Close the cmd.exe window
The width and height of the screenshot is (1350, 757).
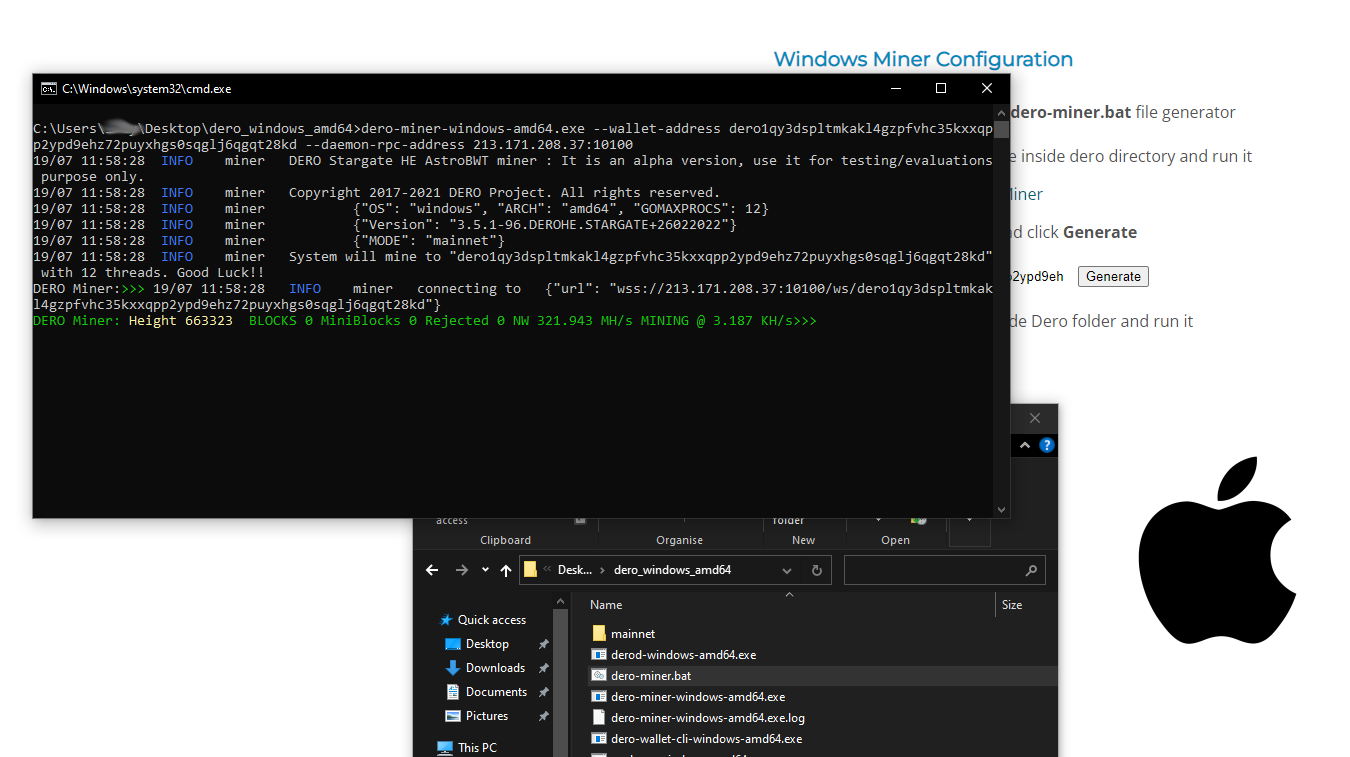pos(987,88)
